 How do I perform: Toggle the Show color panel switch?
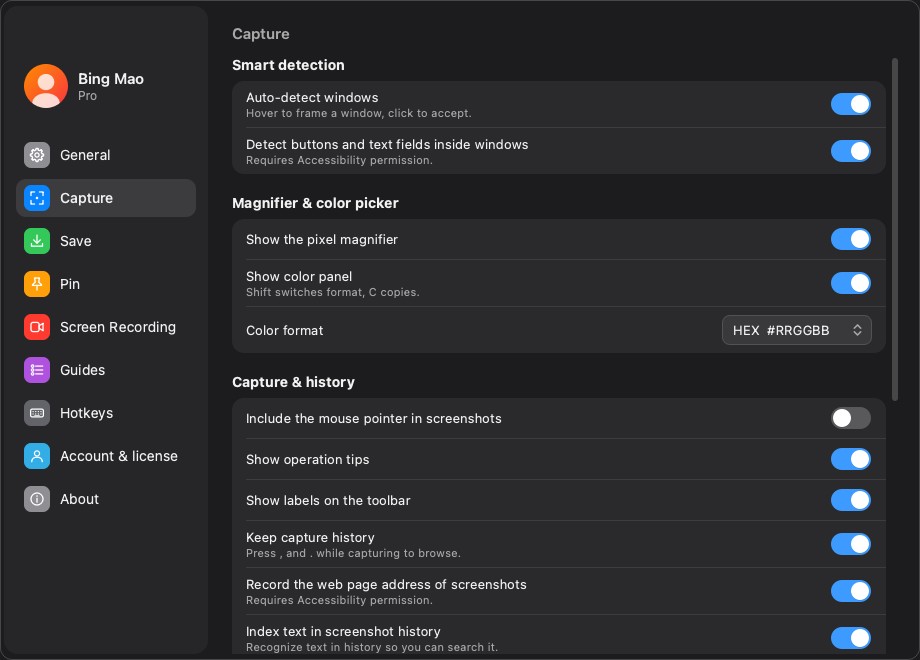(850, 283)
